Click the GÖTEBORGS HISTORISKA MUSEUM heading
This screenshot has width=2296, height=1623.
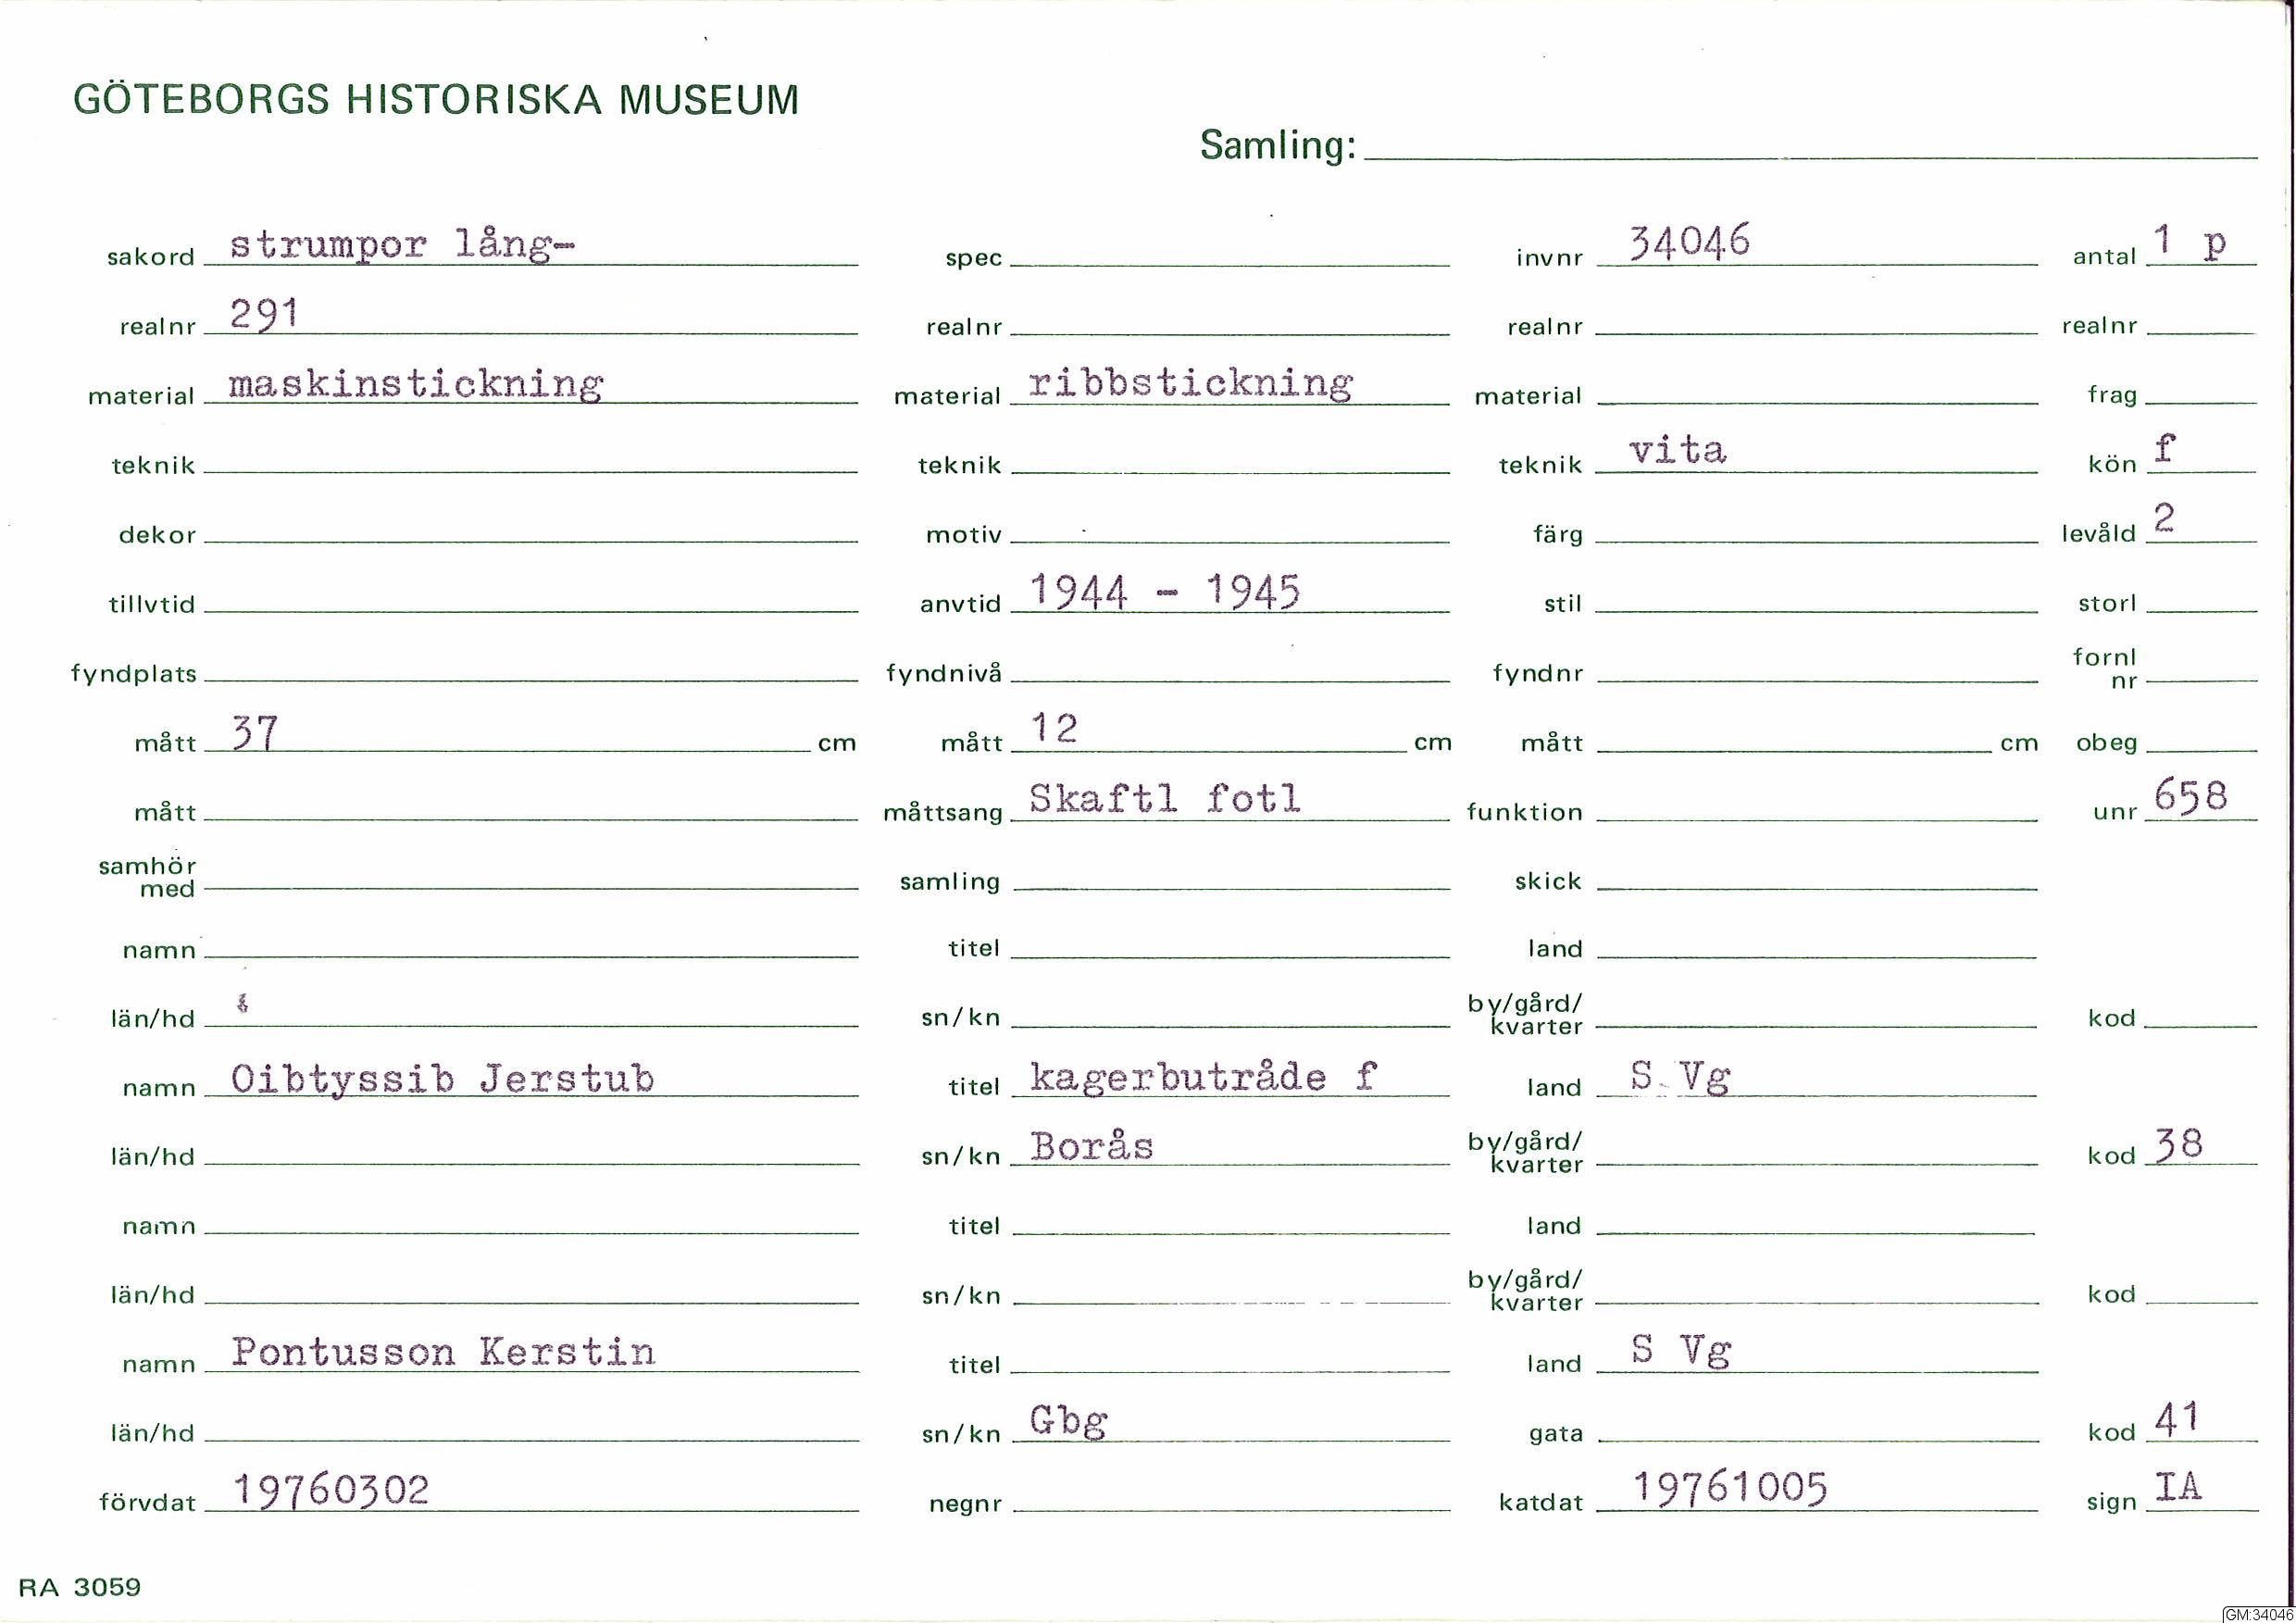click(x=436, y=100)
